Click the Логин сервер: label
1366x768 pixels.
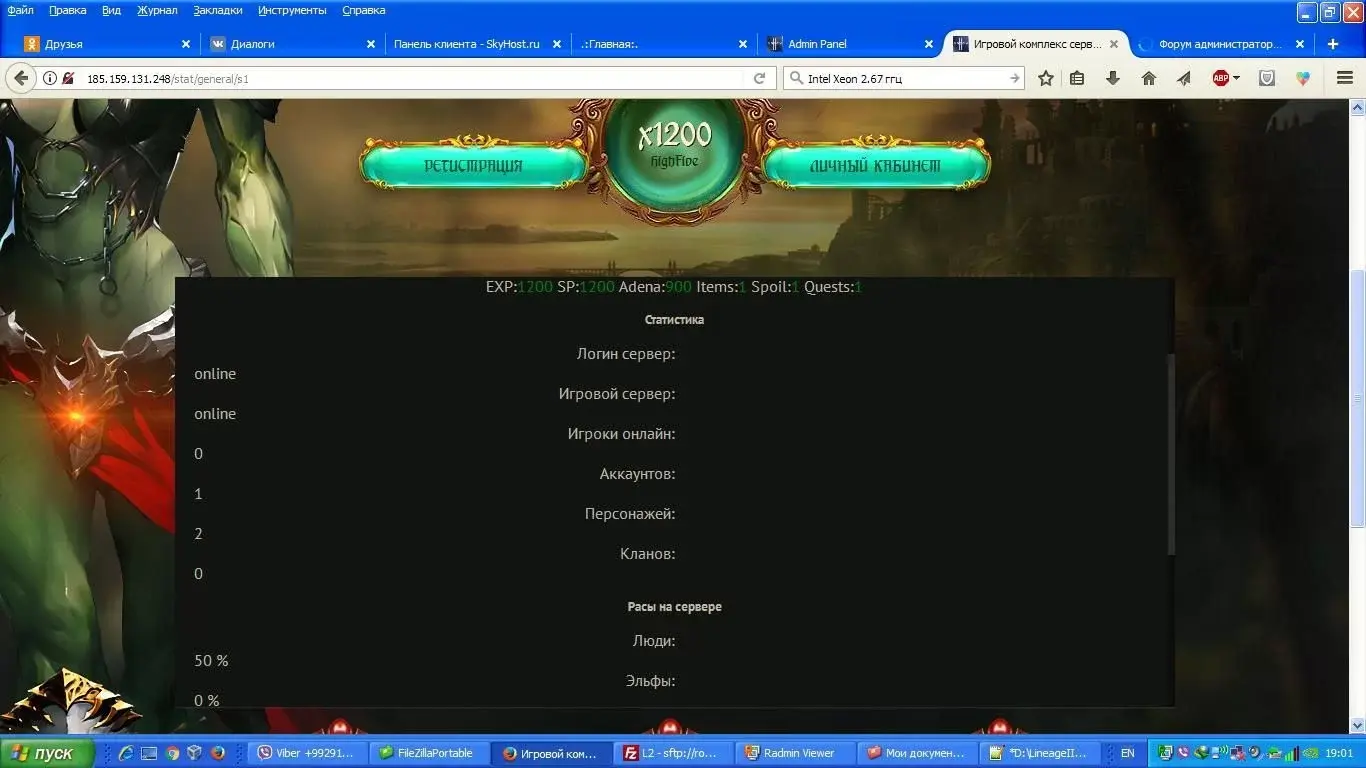626,353
